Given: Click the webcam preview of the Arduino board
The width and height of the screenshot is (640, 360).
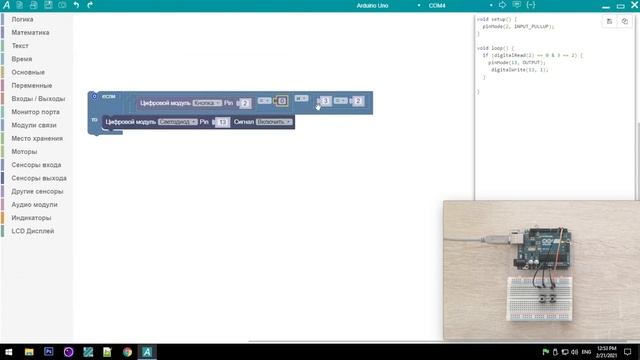Looking at the screenshot, I should coord(541,270).
